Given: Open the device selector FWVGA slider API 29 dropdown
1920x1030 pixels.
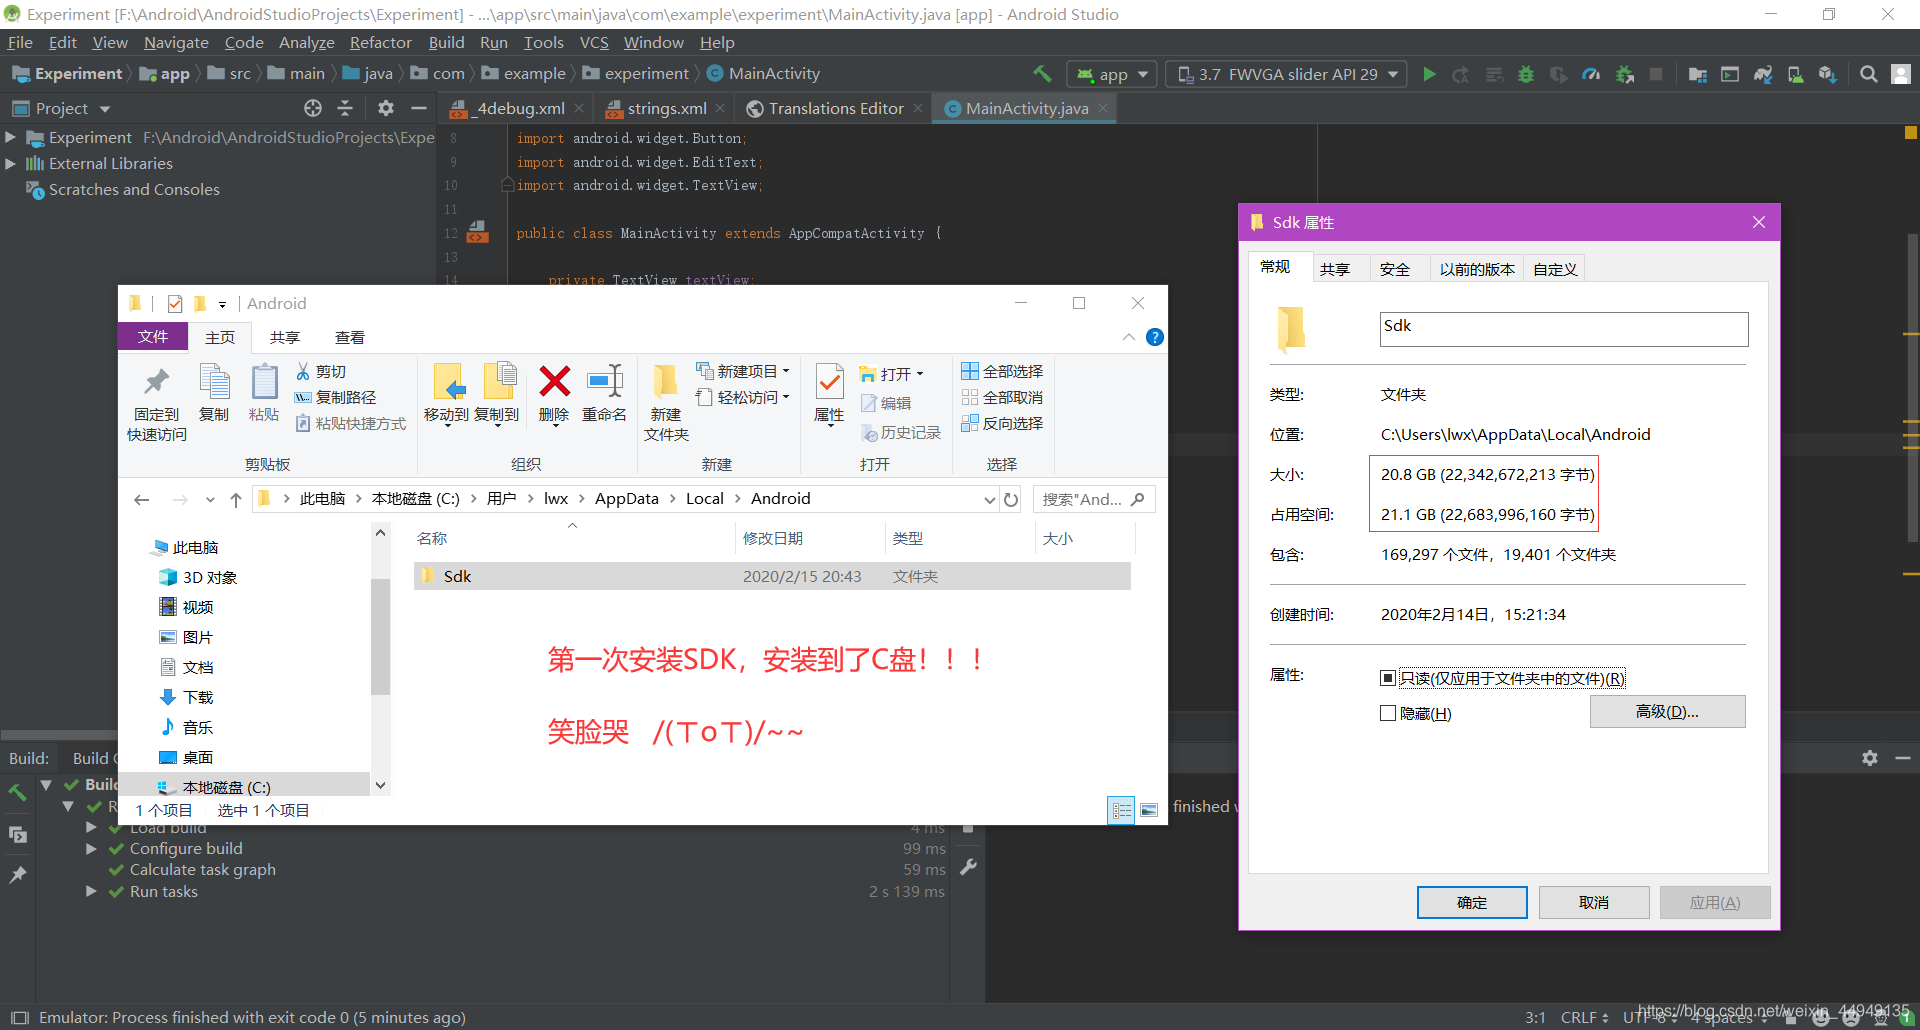Looking at the screenshot, I should [1286, 74].
